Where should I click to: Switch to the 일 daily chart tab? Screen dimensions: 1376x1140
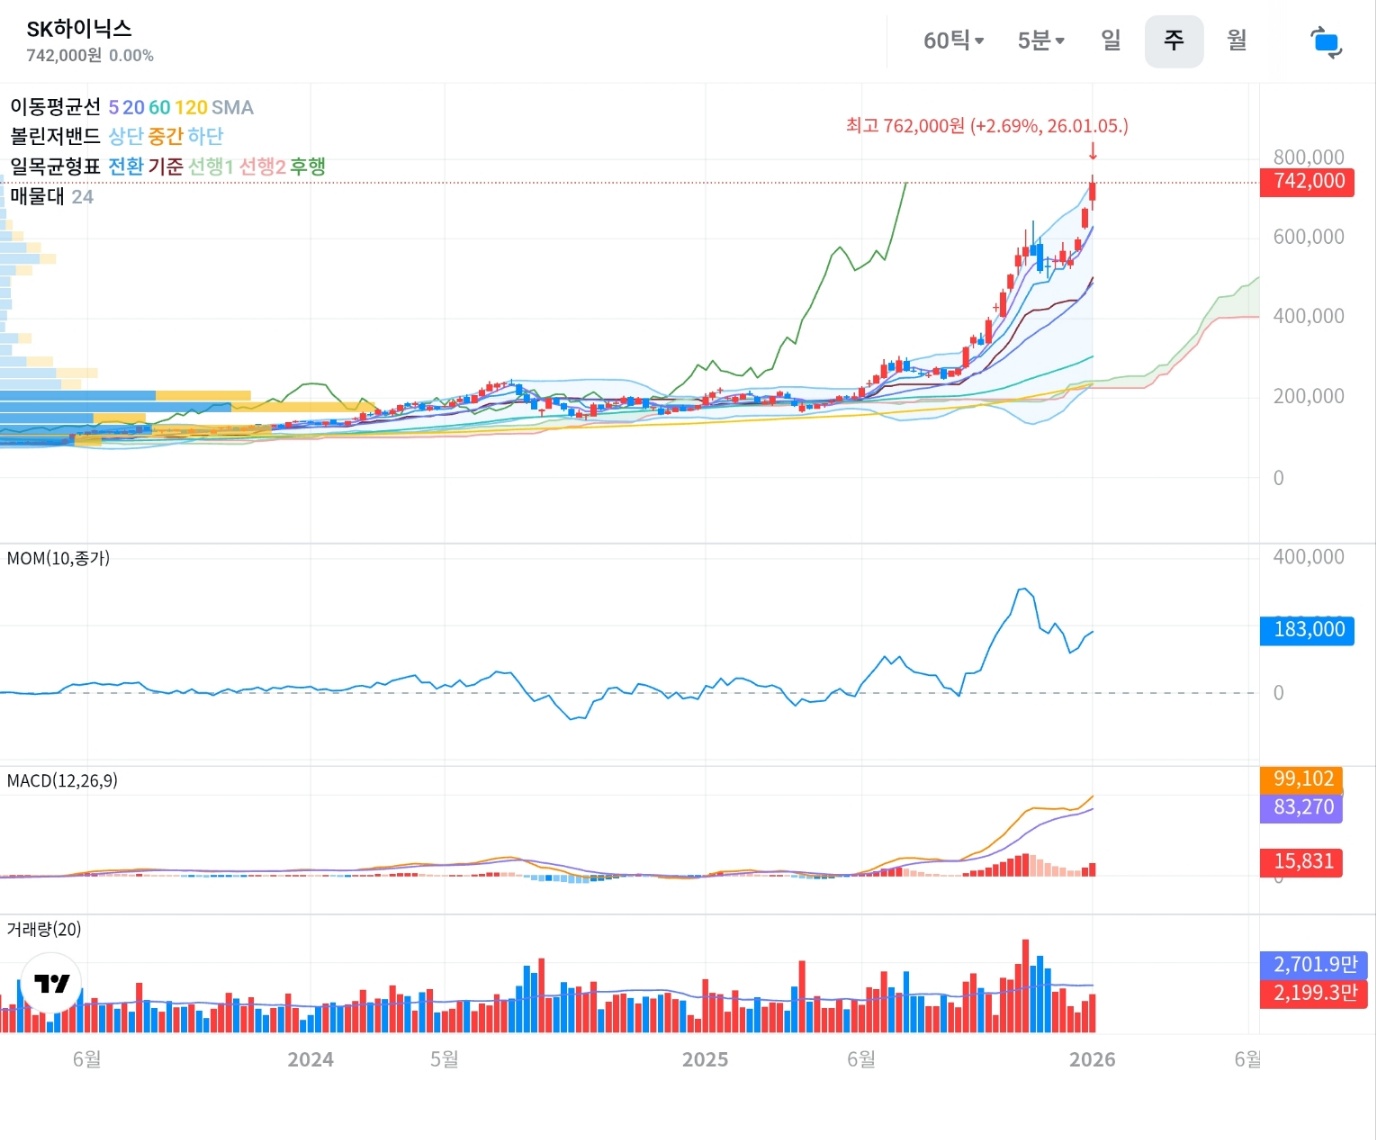(1111, 40)
